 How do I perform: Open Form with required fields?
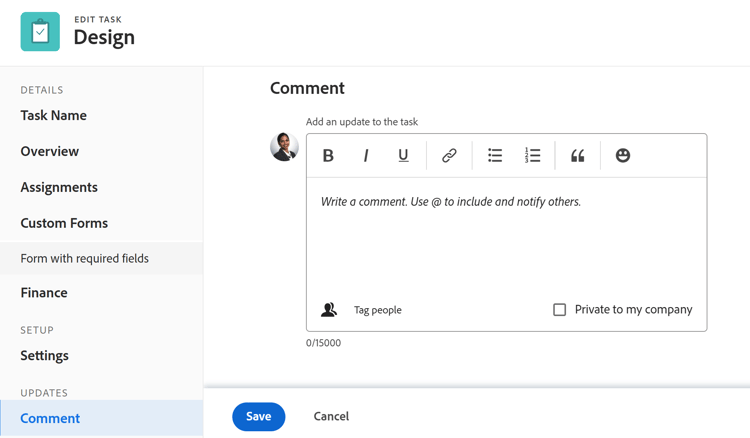tap(85, 258)
